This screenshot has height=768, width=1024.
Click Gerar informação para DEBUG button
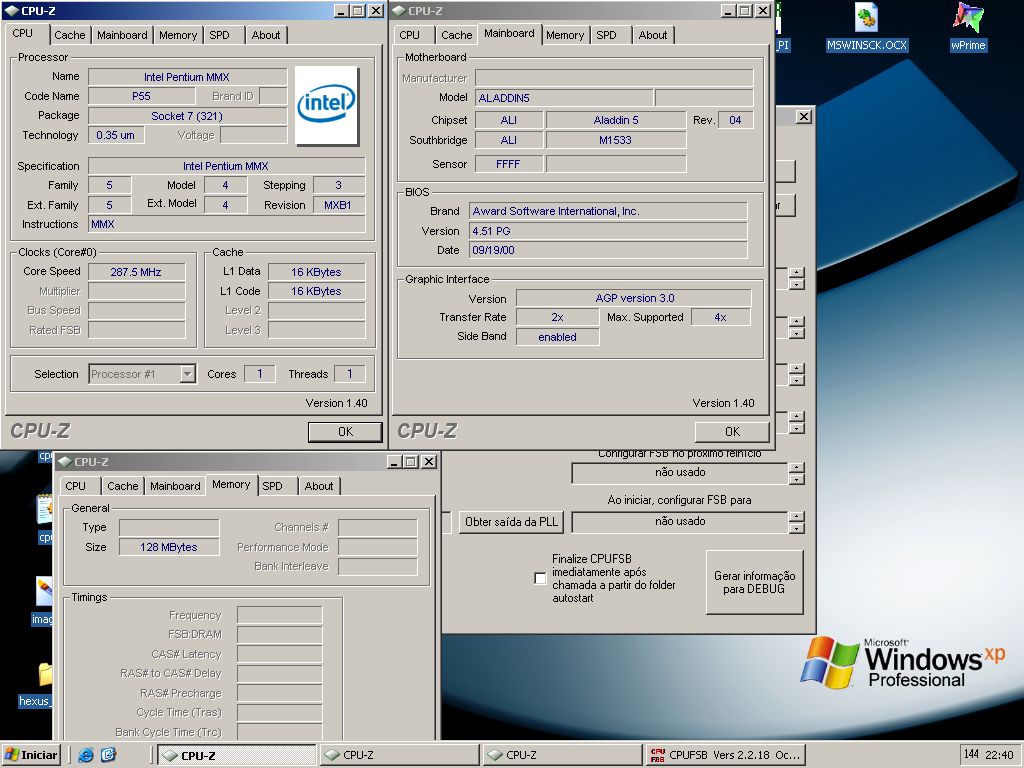pos(754,582)
